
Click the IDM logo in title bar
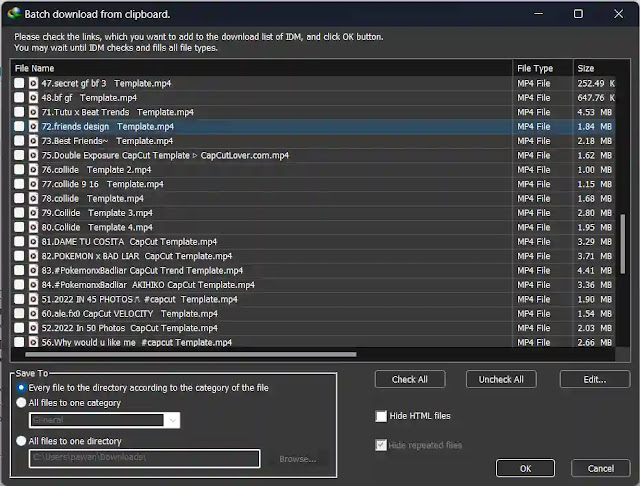14,13
